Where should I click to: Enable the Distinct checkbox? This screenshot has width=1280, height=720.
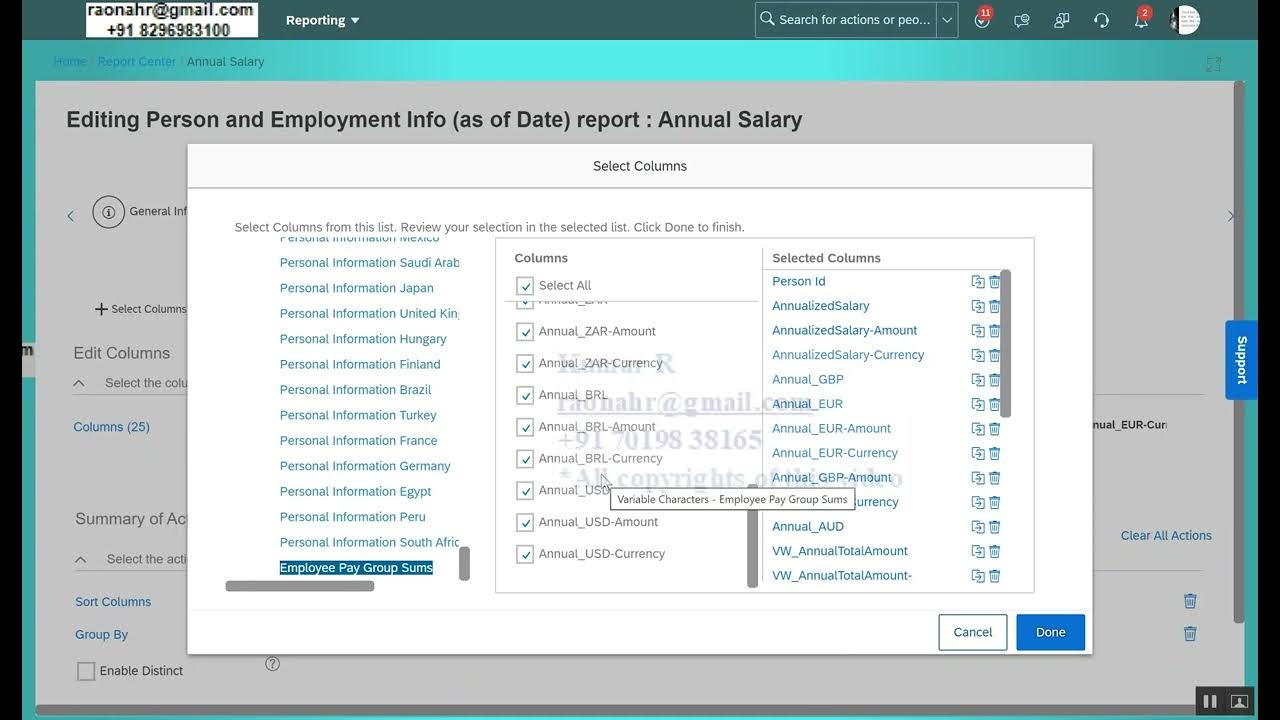click(x=86, y=671)
